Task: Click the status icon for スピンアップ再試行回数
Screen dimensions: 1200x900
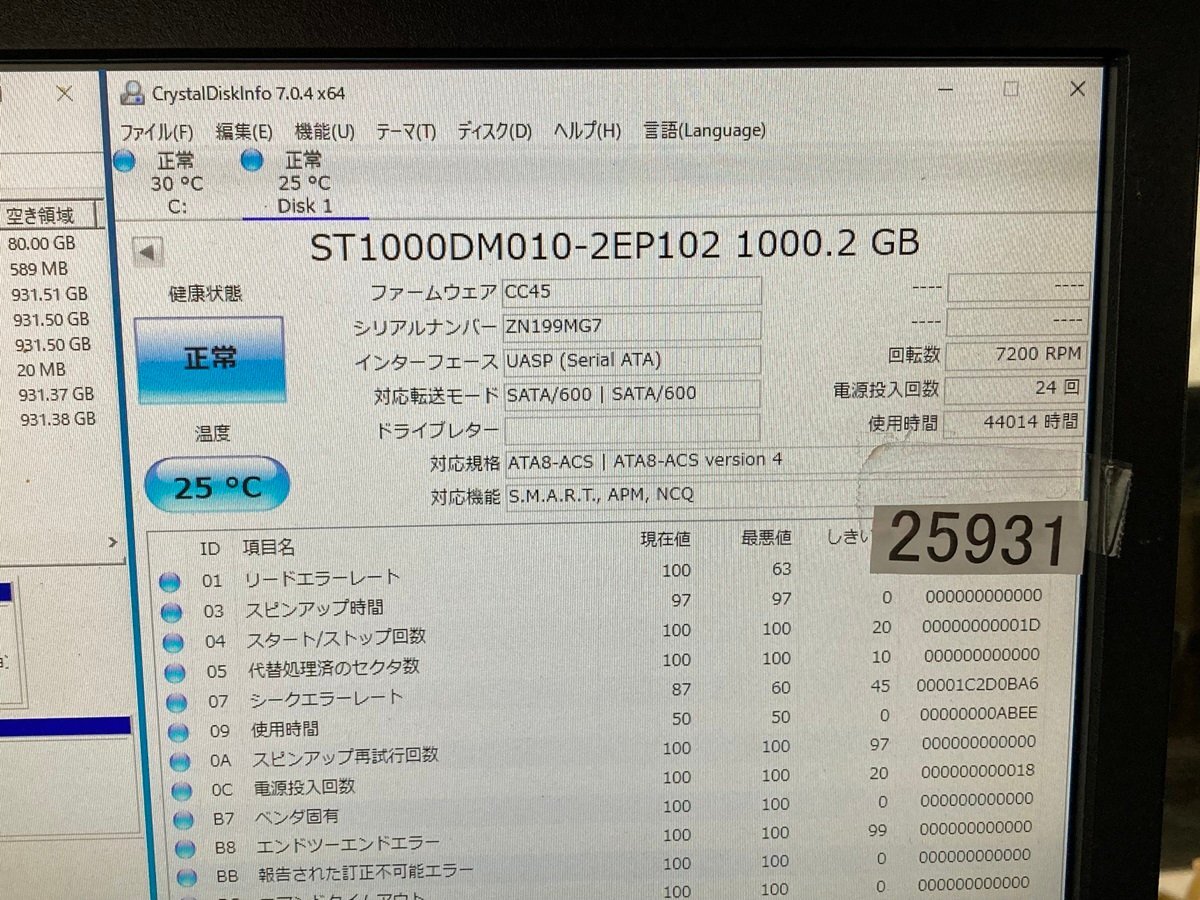Action: [180, 762]
